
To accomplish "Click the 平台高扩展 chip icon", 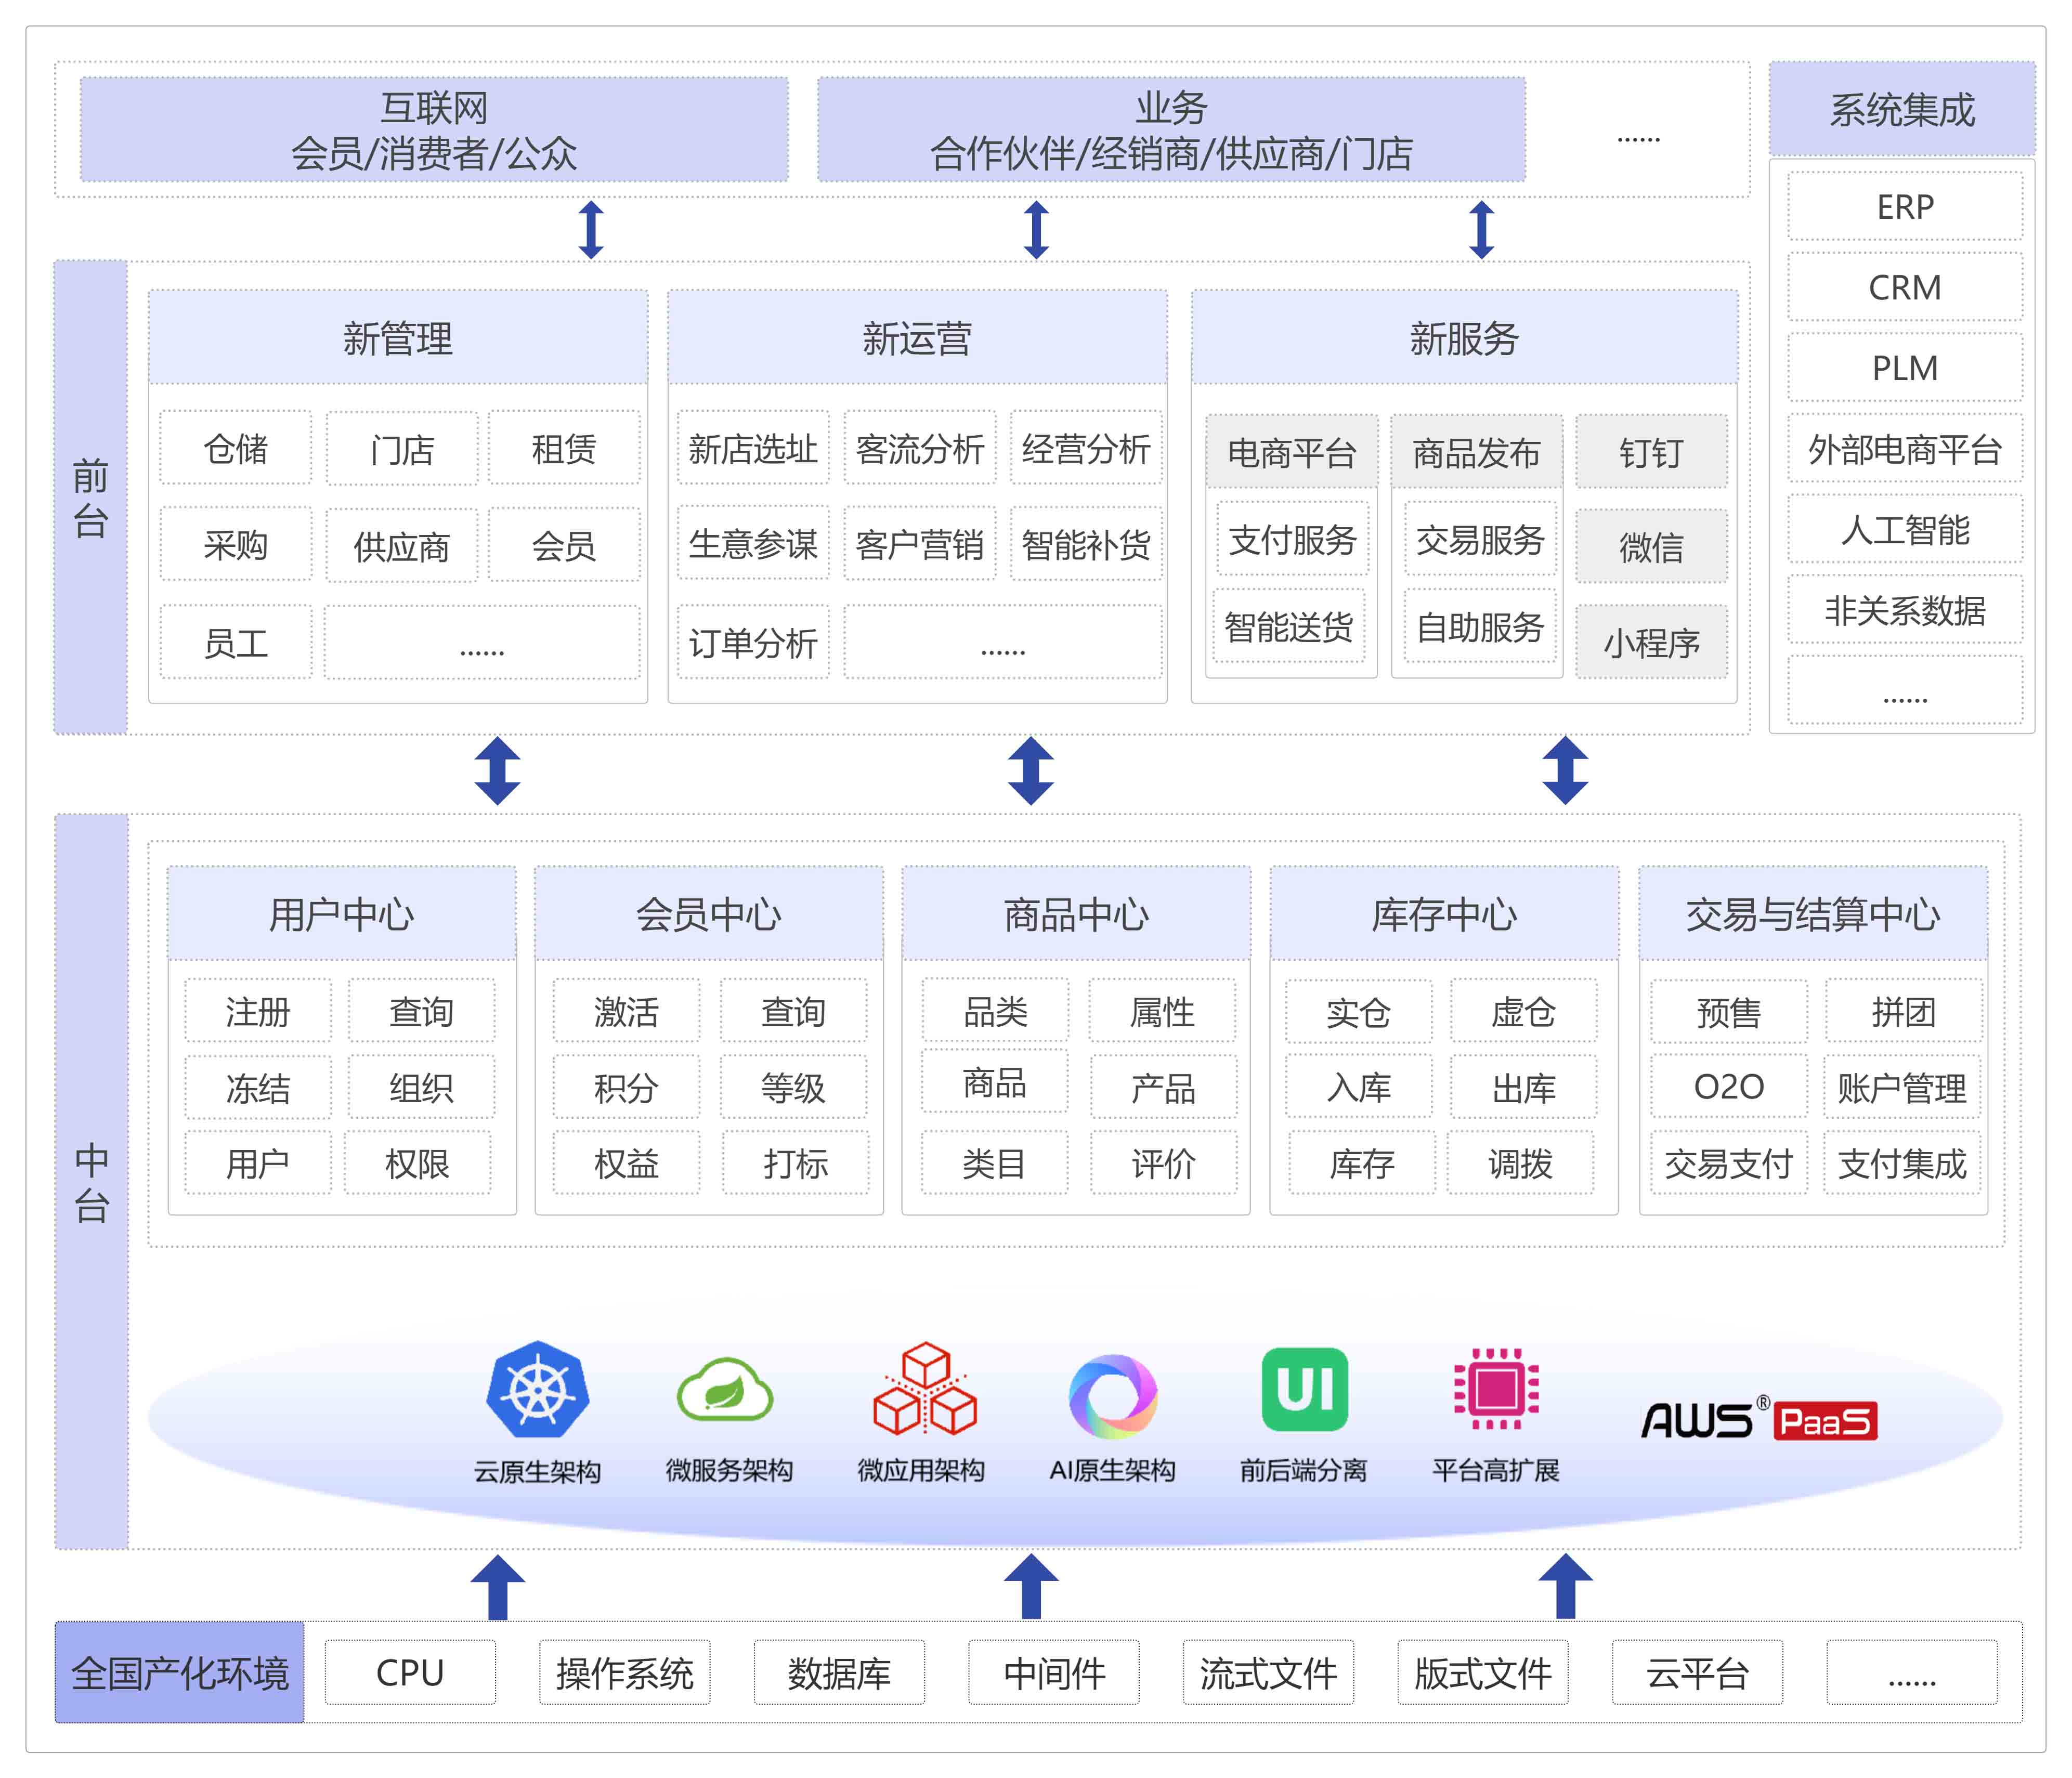I will 1496,1389.
